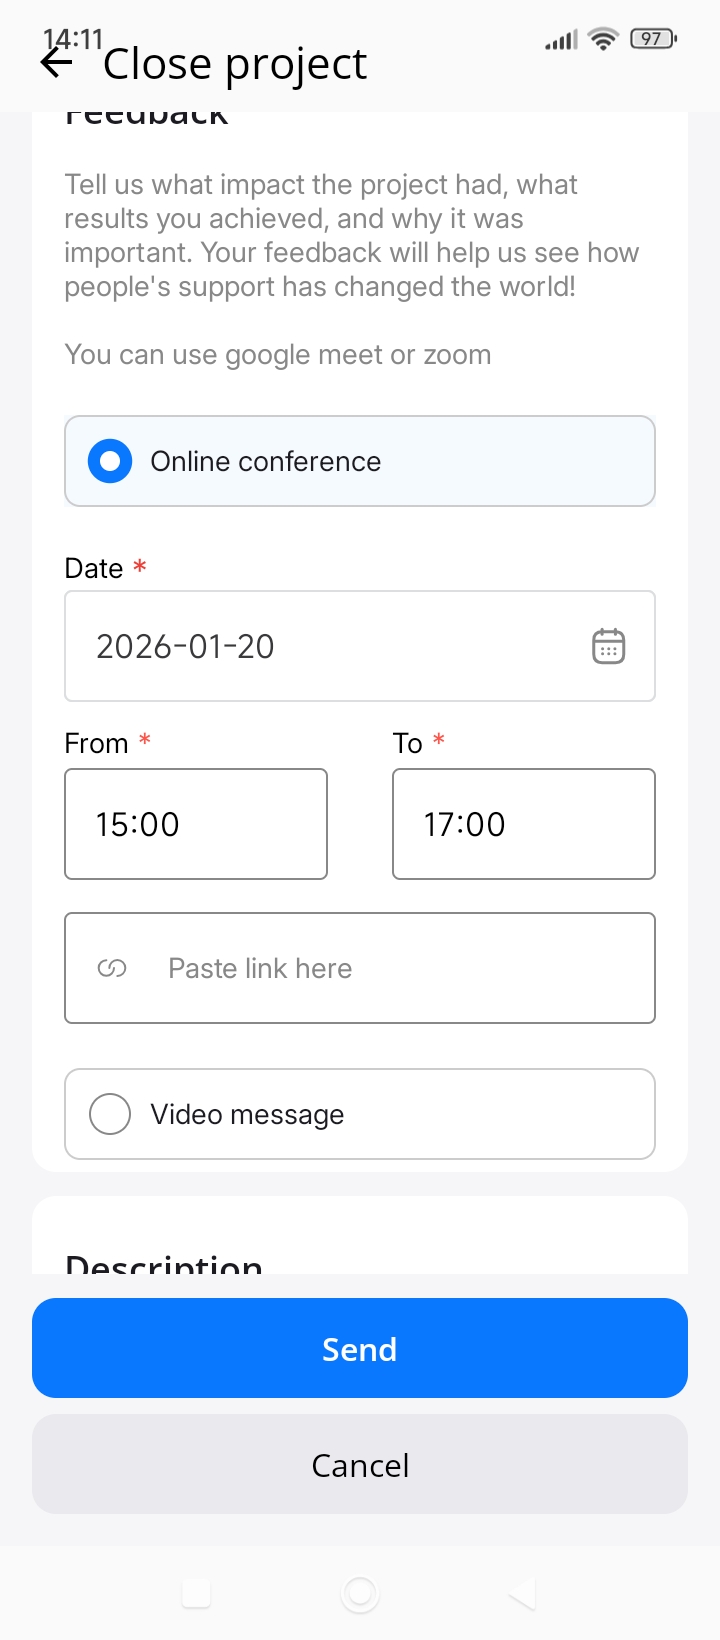
Task: Select the Video message radio button
Action: coord(110,1114)
